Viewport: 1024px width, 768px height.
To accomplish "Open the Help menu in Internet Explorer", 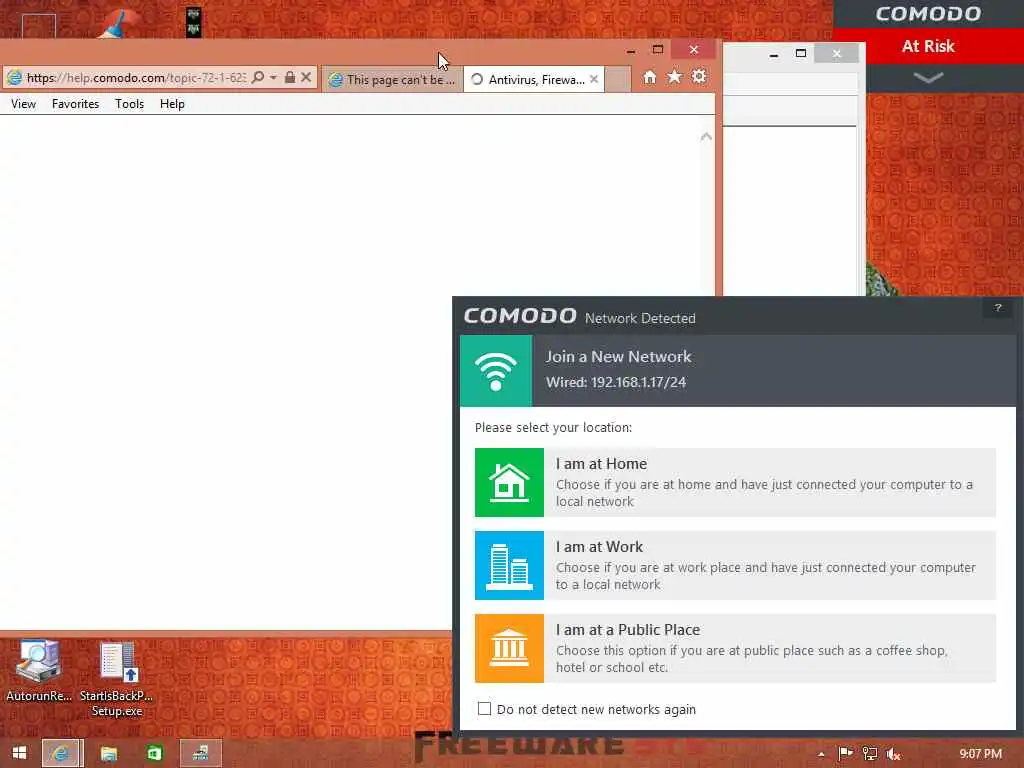I will (172, 104).
